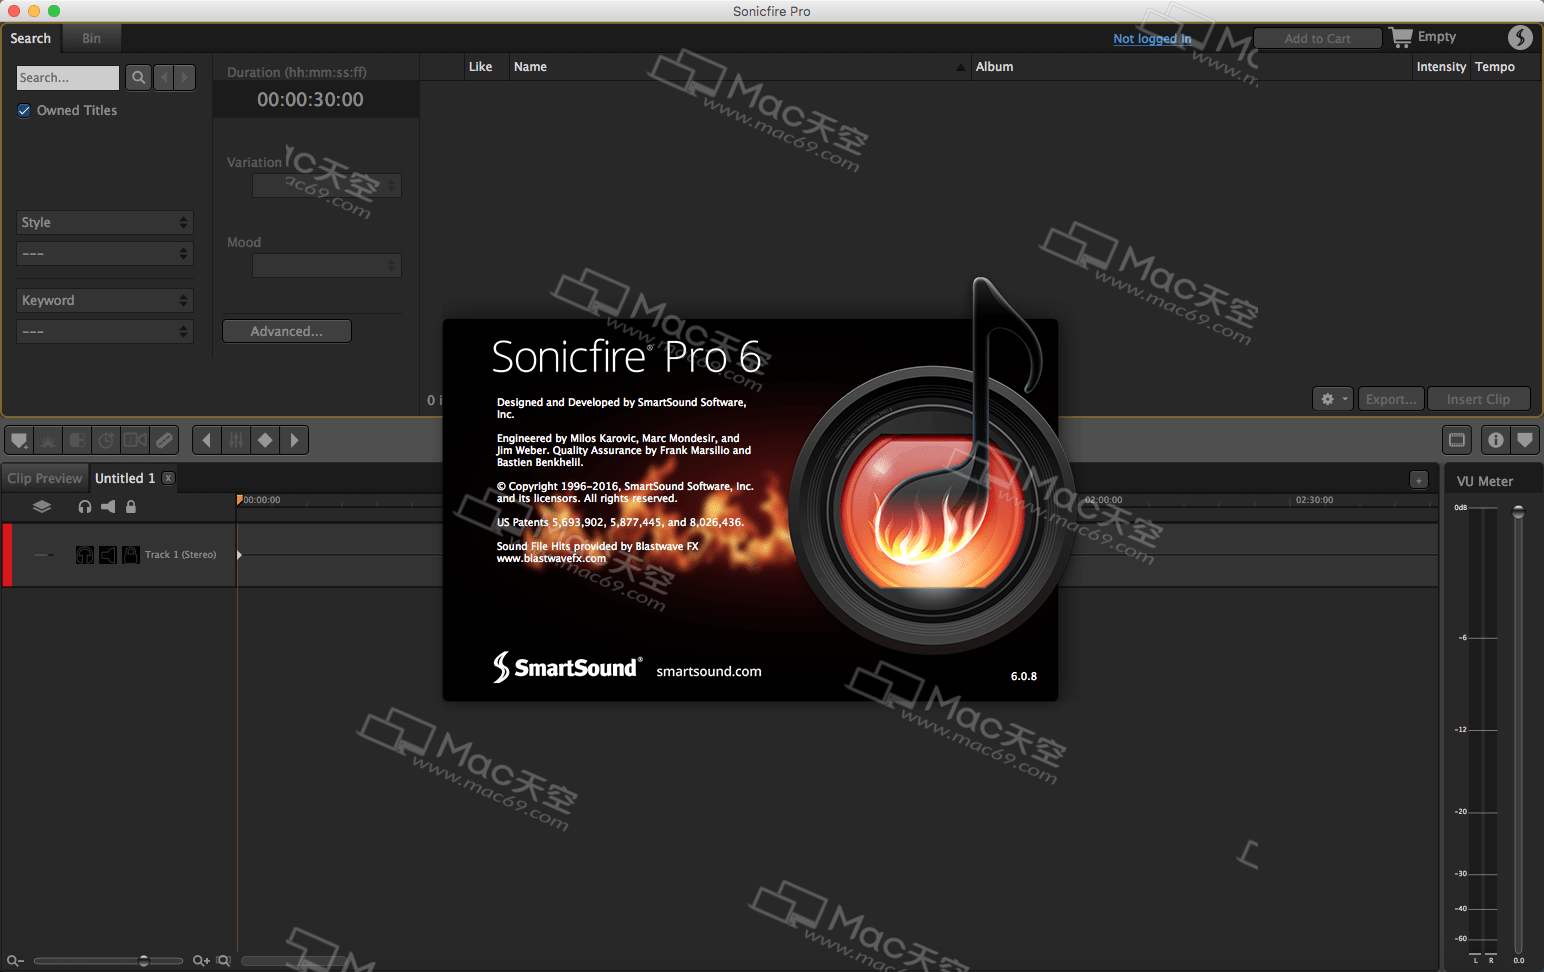
Task: Open the dropdown below Style
Action: coord(105,253)
